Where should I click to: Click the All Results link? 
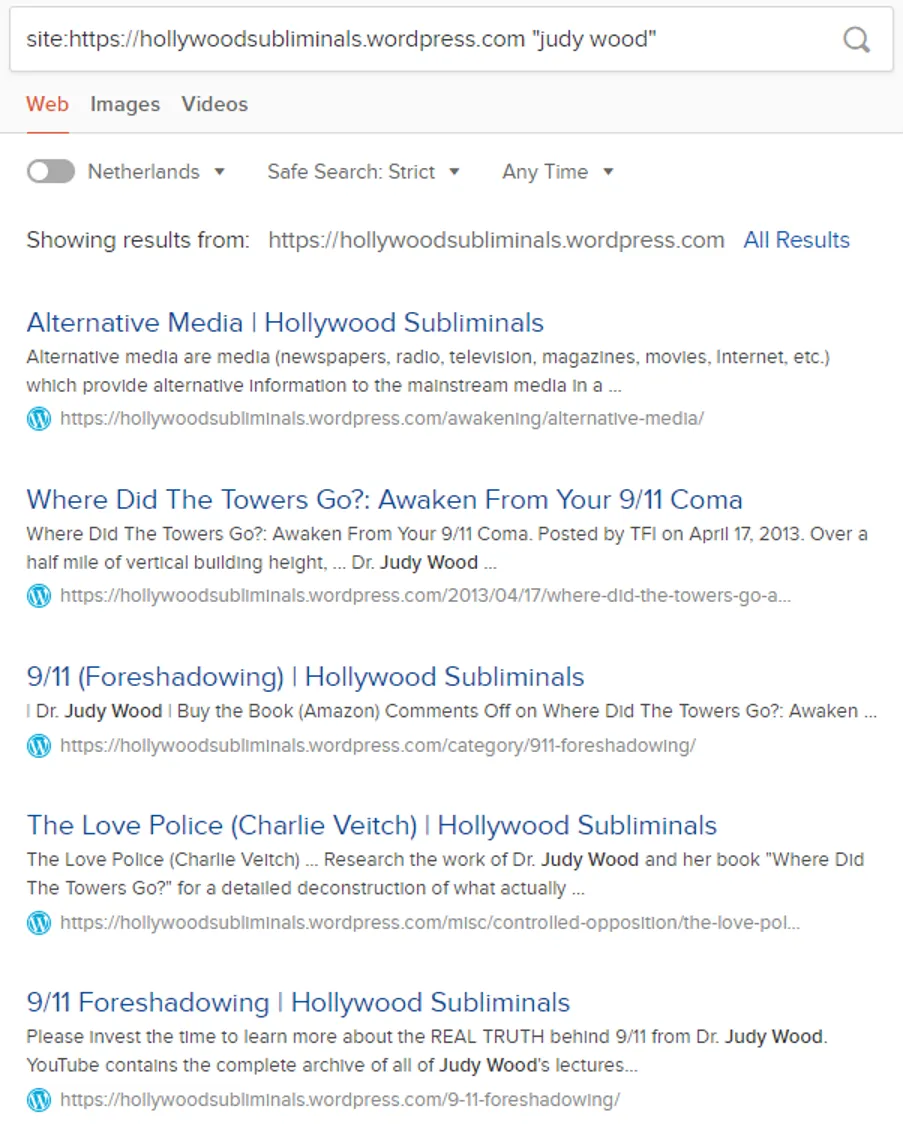click(796, 240)
